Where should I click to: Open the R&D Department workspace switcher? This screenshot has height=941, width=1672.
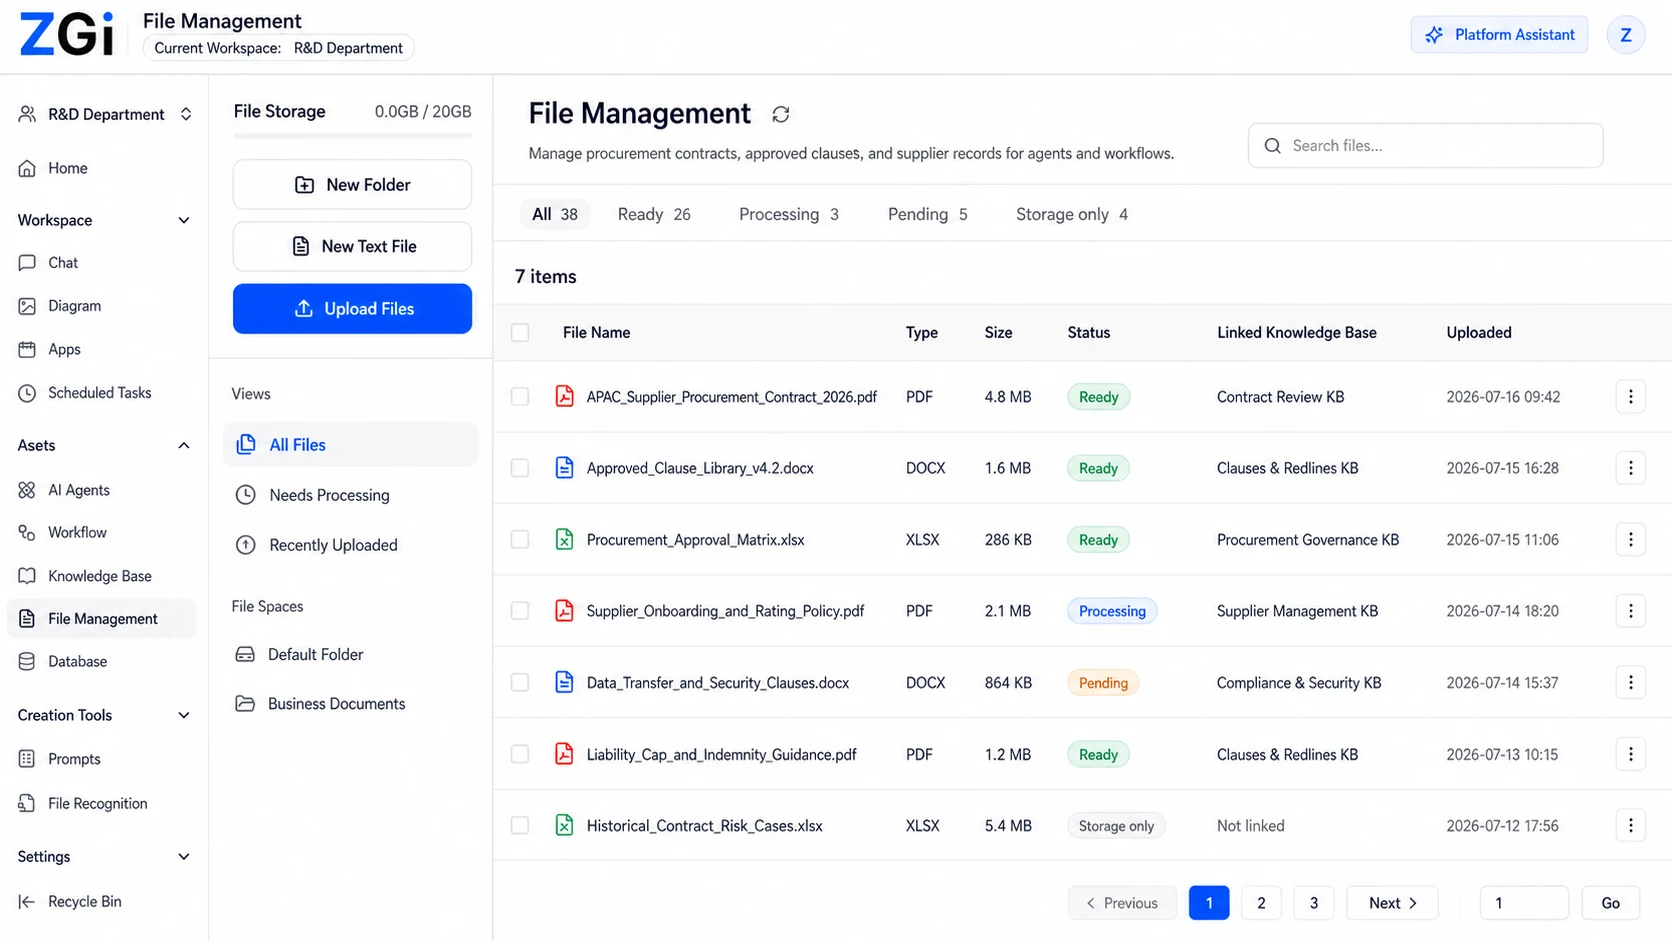[x=104, y=114]
